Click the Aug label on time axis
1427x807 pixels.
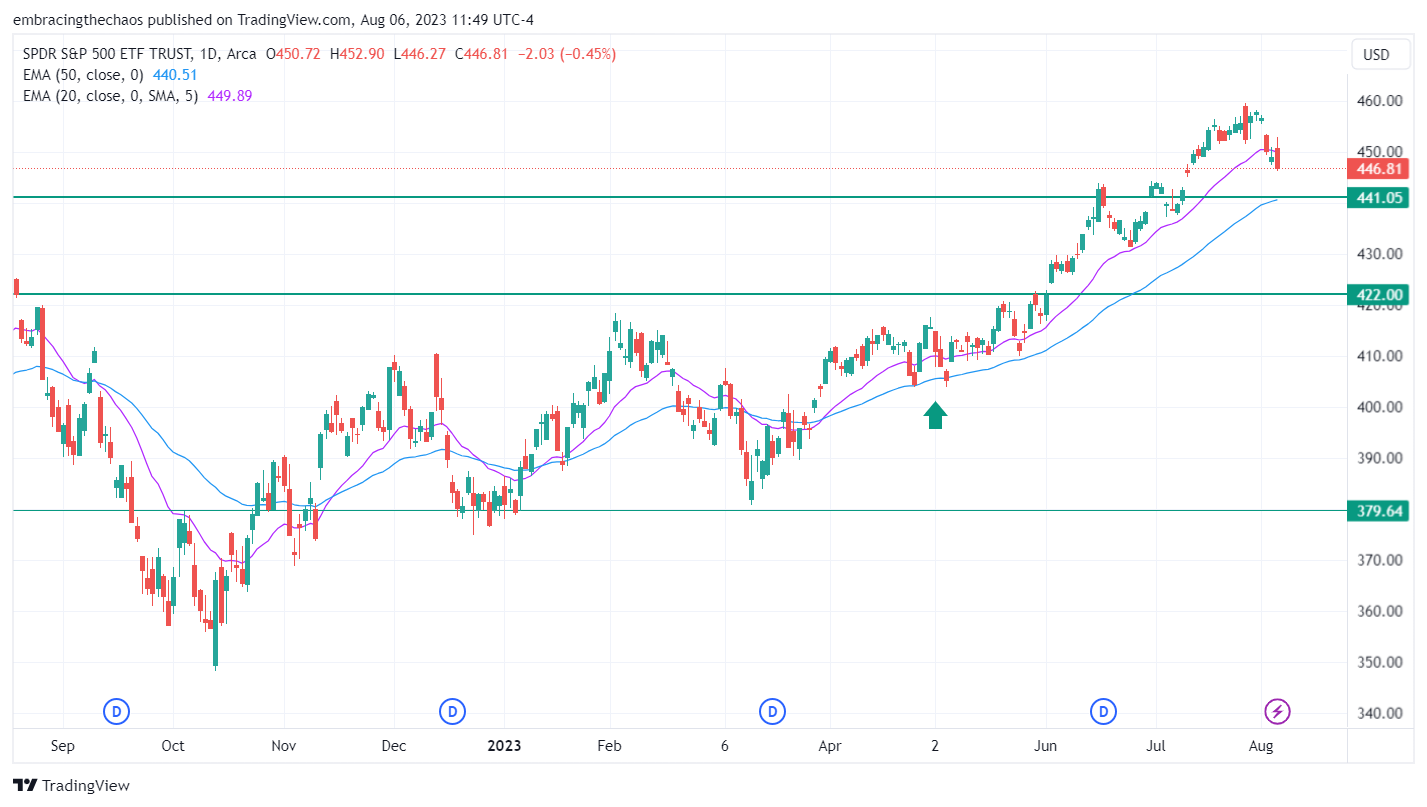(x=1261, y=746)
